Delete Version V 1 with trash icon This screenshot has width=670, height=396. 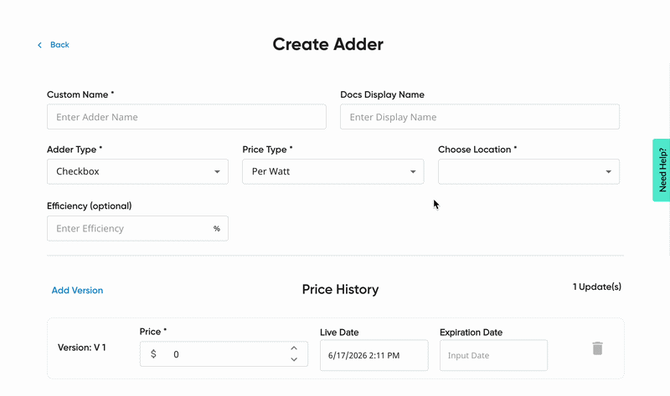coord(597,349)
